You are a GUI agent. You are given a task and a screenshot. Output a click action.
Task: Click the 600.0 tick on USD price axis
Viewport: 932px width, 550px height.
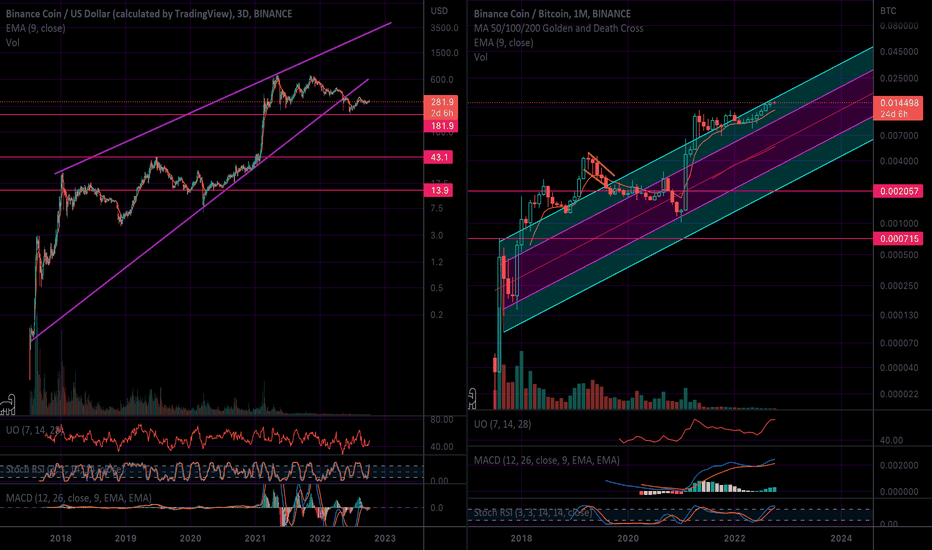point(442,80)
